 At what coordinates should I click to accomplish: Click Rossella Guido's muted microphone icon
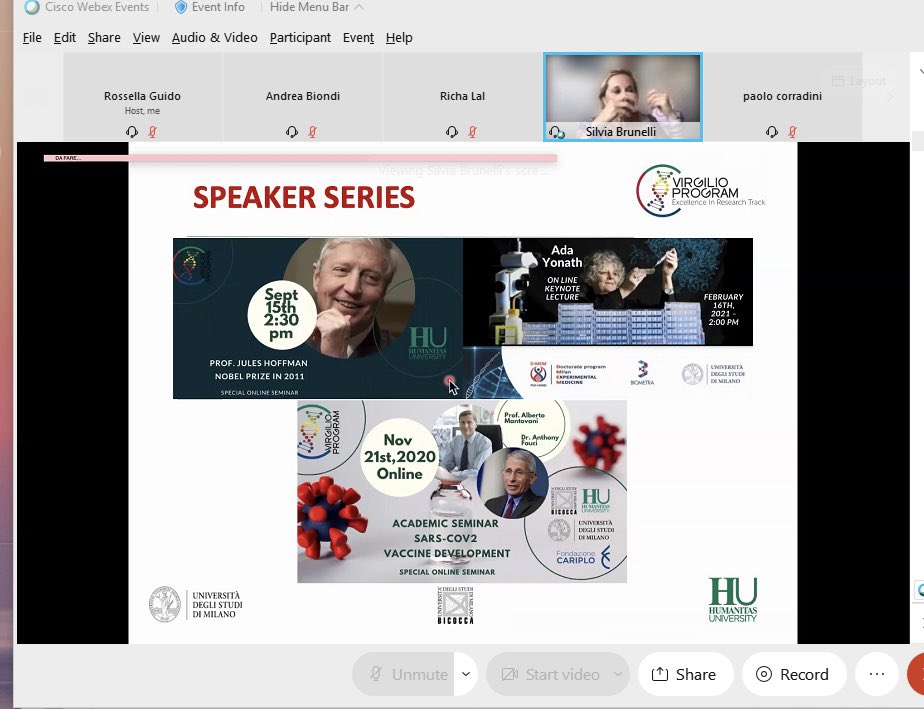click(x=153, y=132)
